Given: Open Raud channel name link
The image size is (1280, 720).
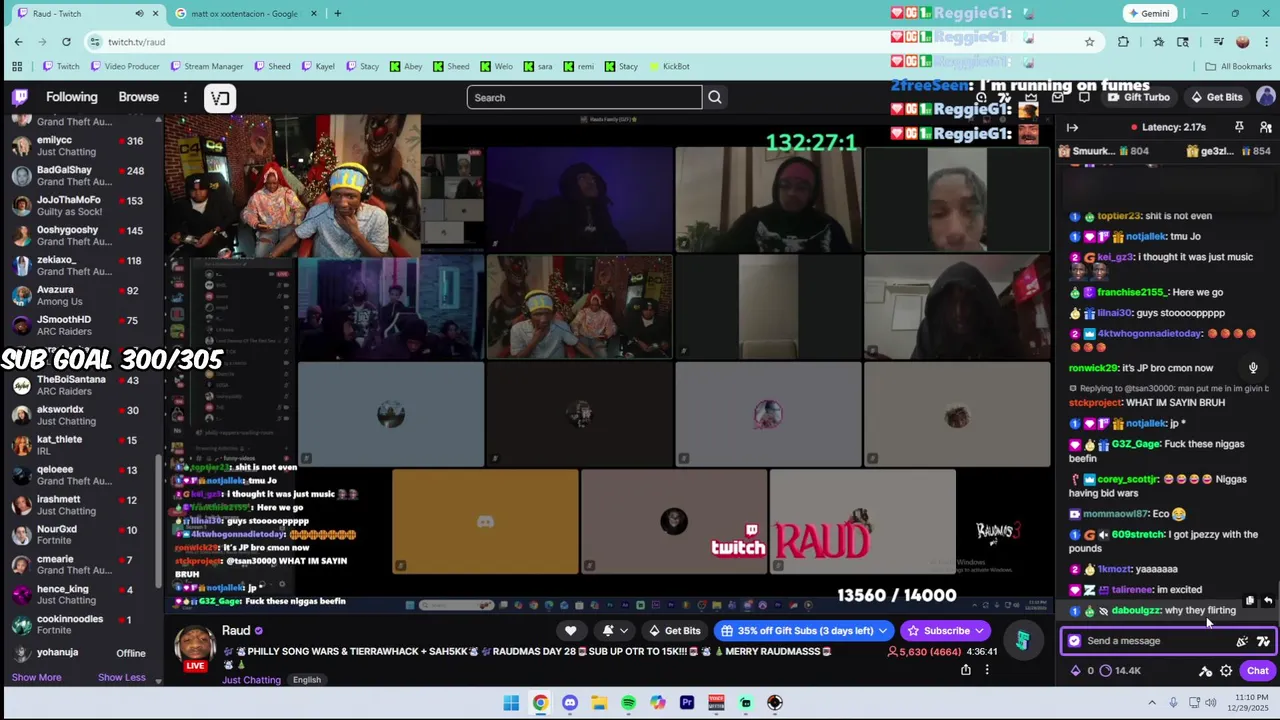Looking at the screenshot, I should coord(236,630).
